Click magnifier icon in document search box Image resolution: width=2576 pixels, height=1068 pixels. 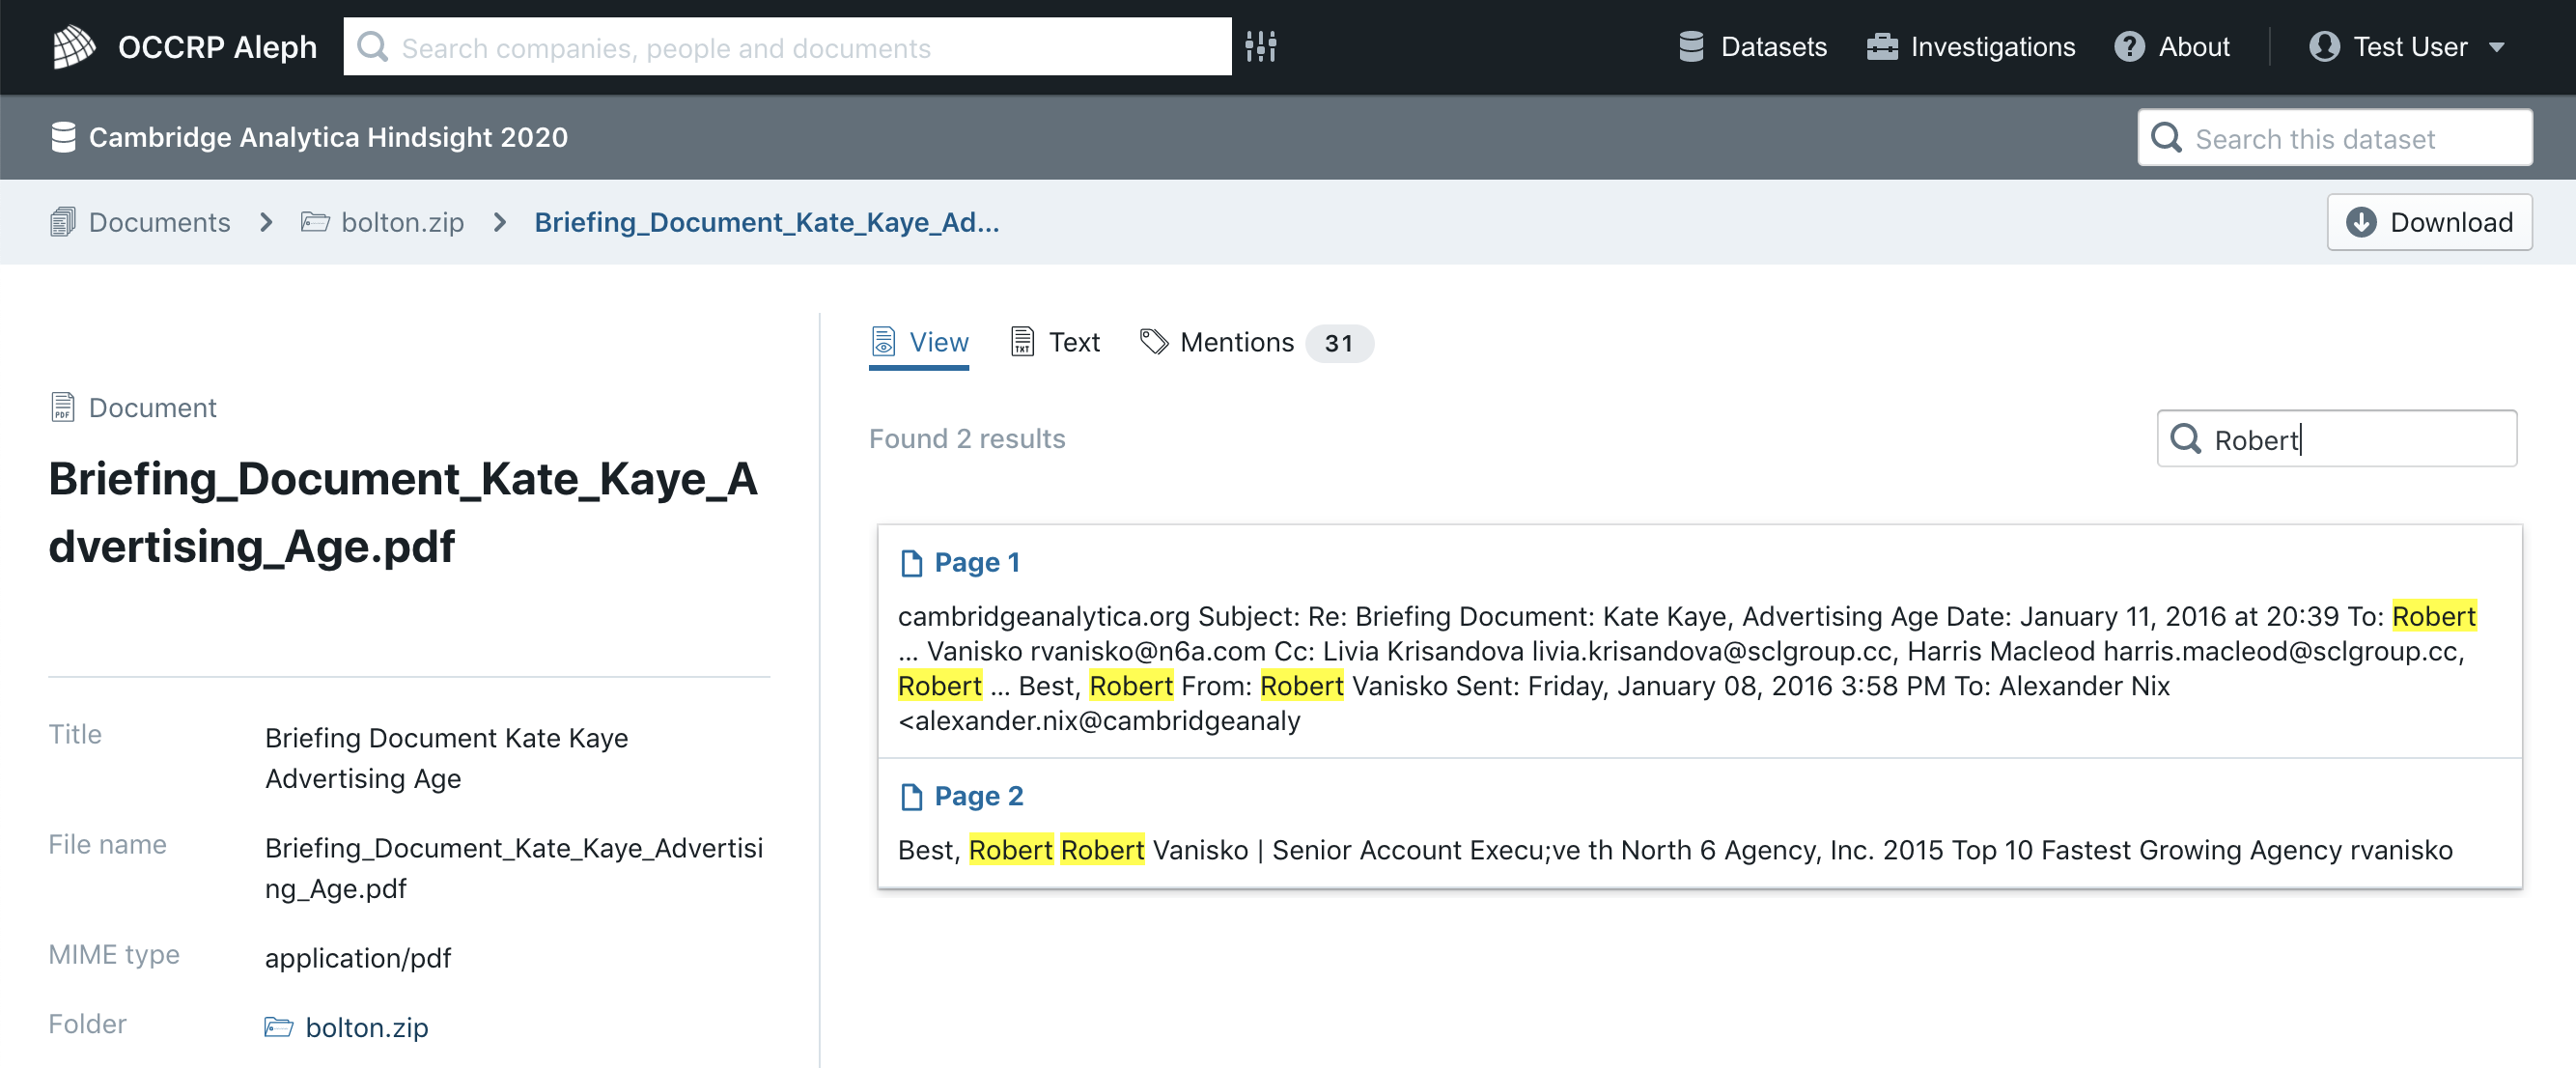[x=2186, y=439]
